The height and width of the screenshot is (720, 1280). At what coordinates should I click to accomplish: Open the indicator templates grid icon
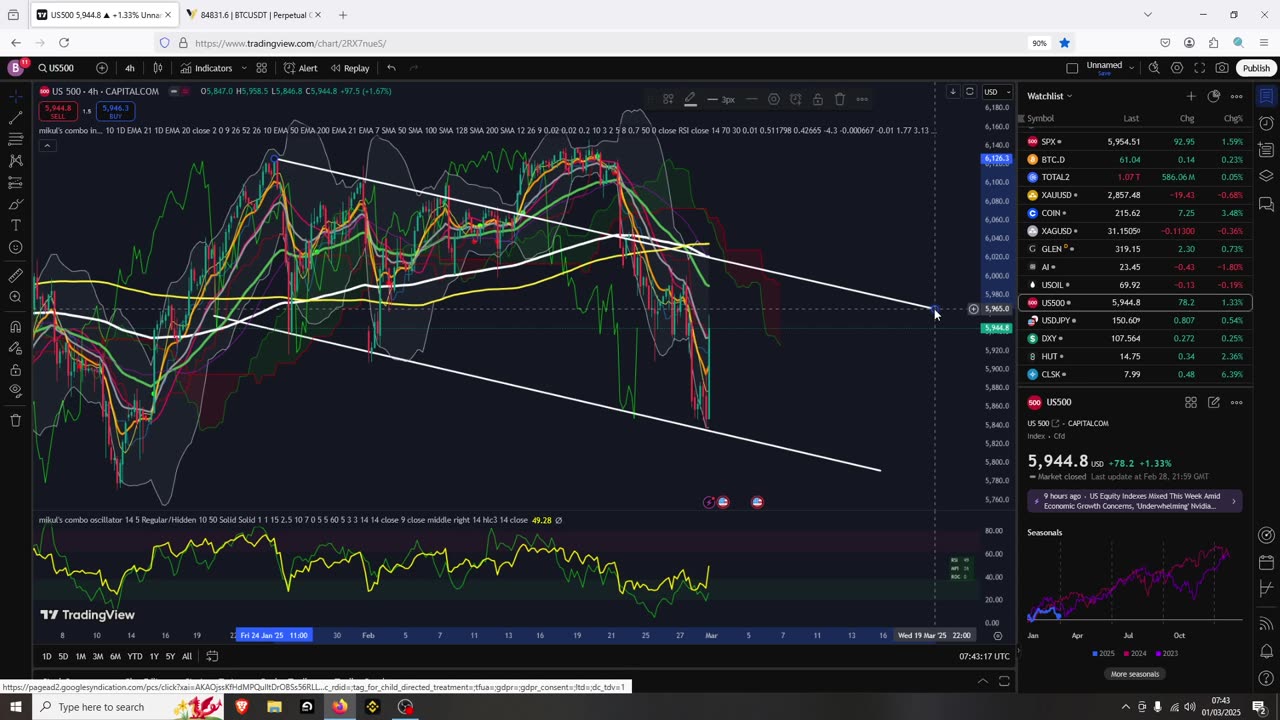coord(261,68)
